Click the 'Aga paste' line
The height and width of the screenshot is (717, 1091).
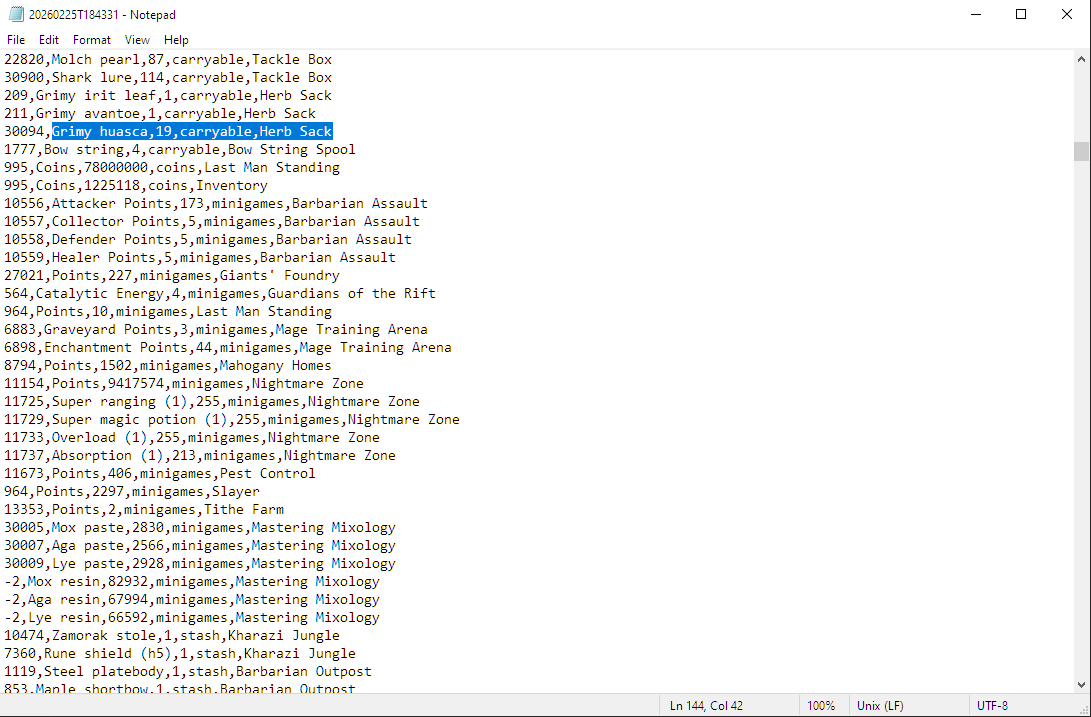[200, 546]
